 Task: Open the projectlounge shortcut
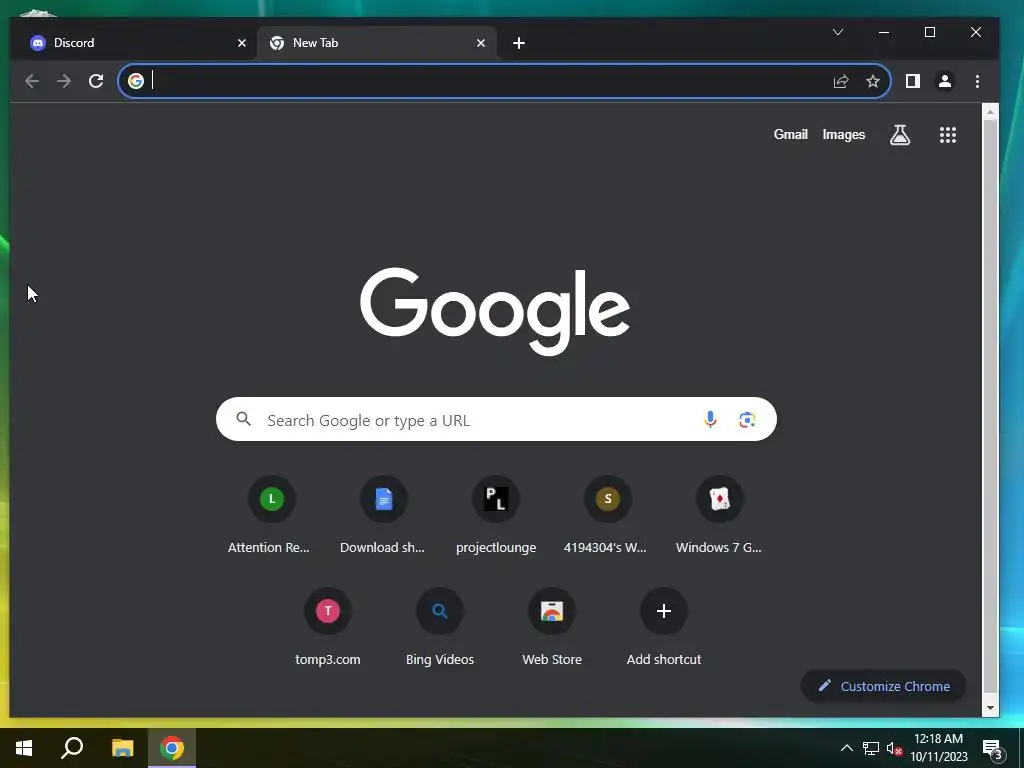496,515
